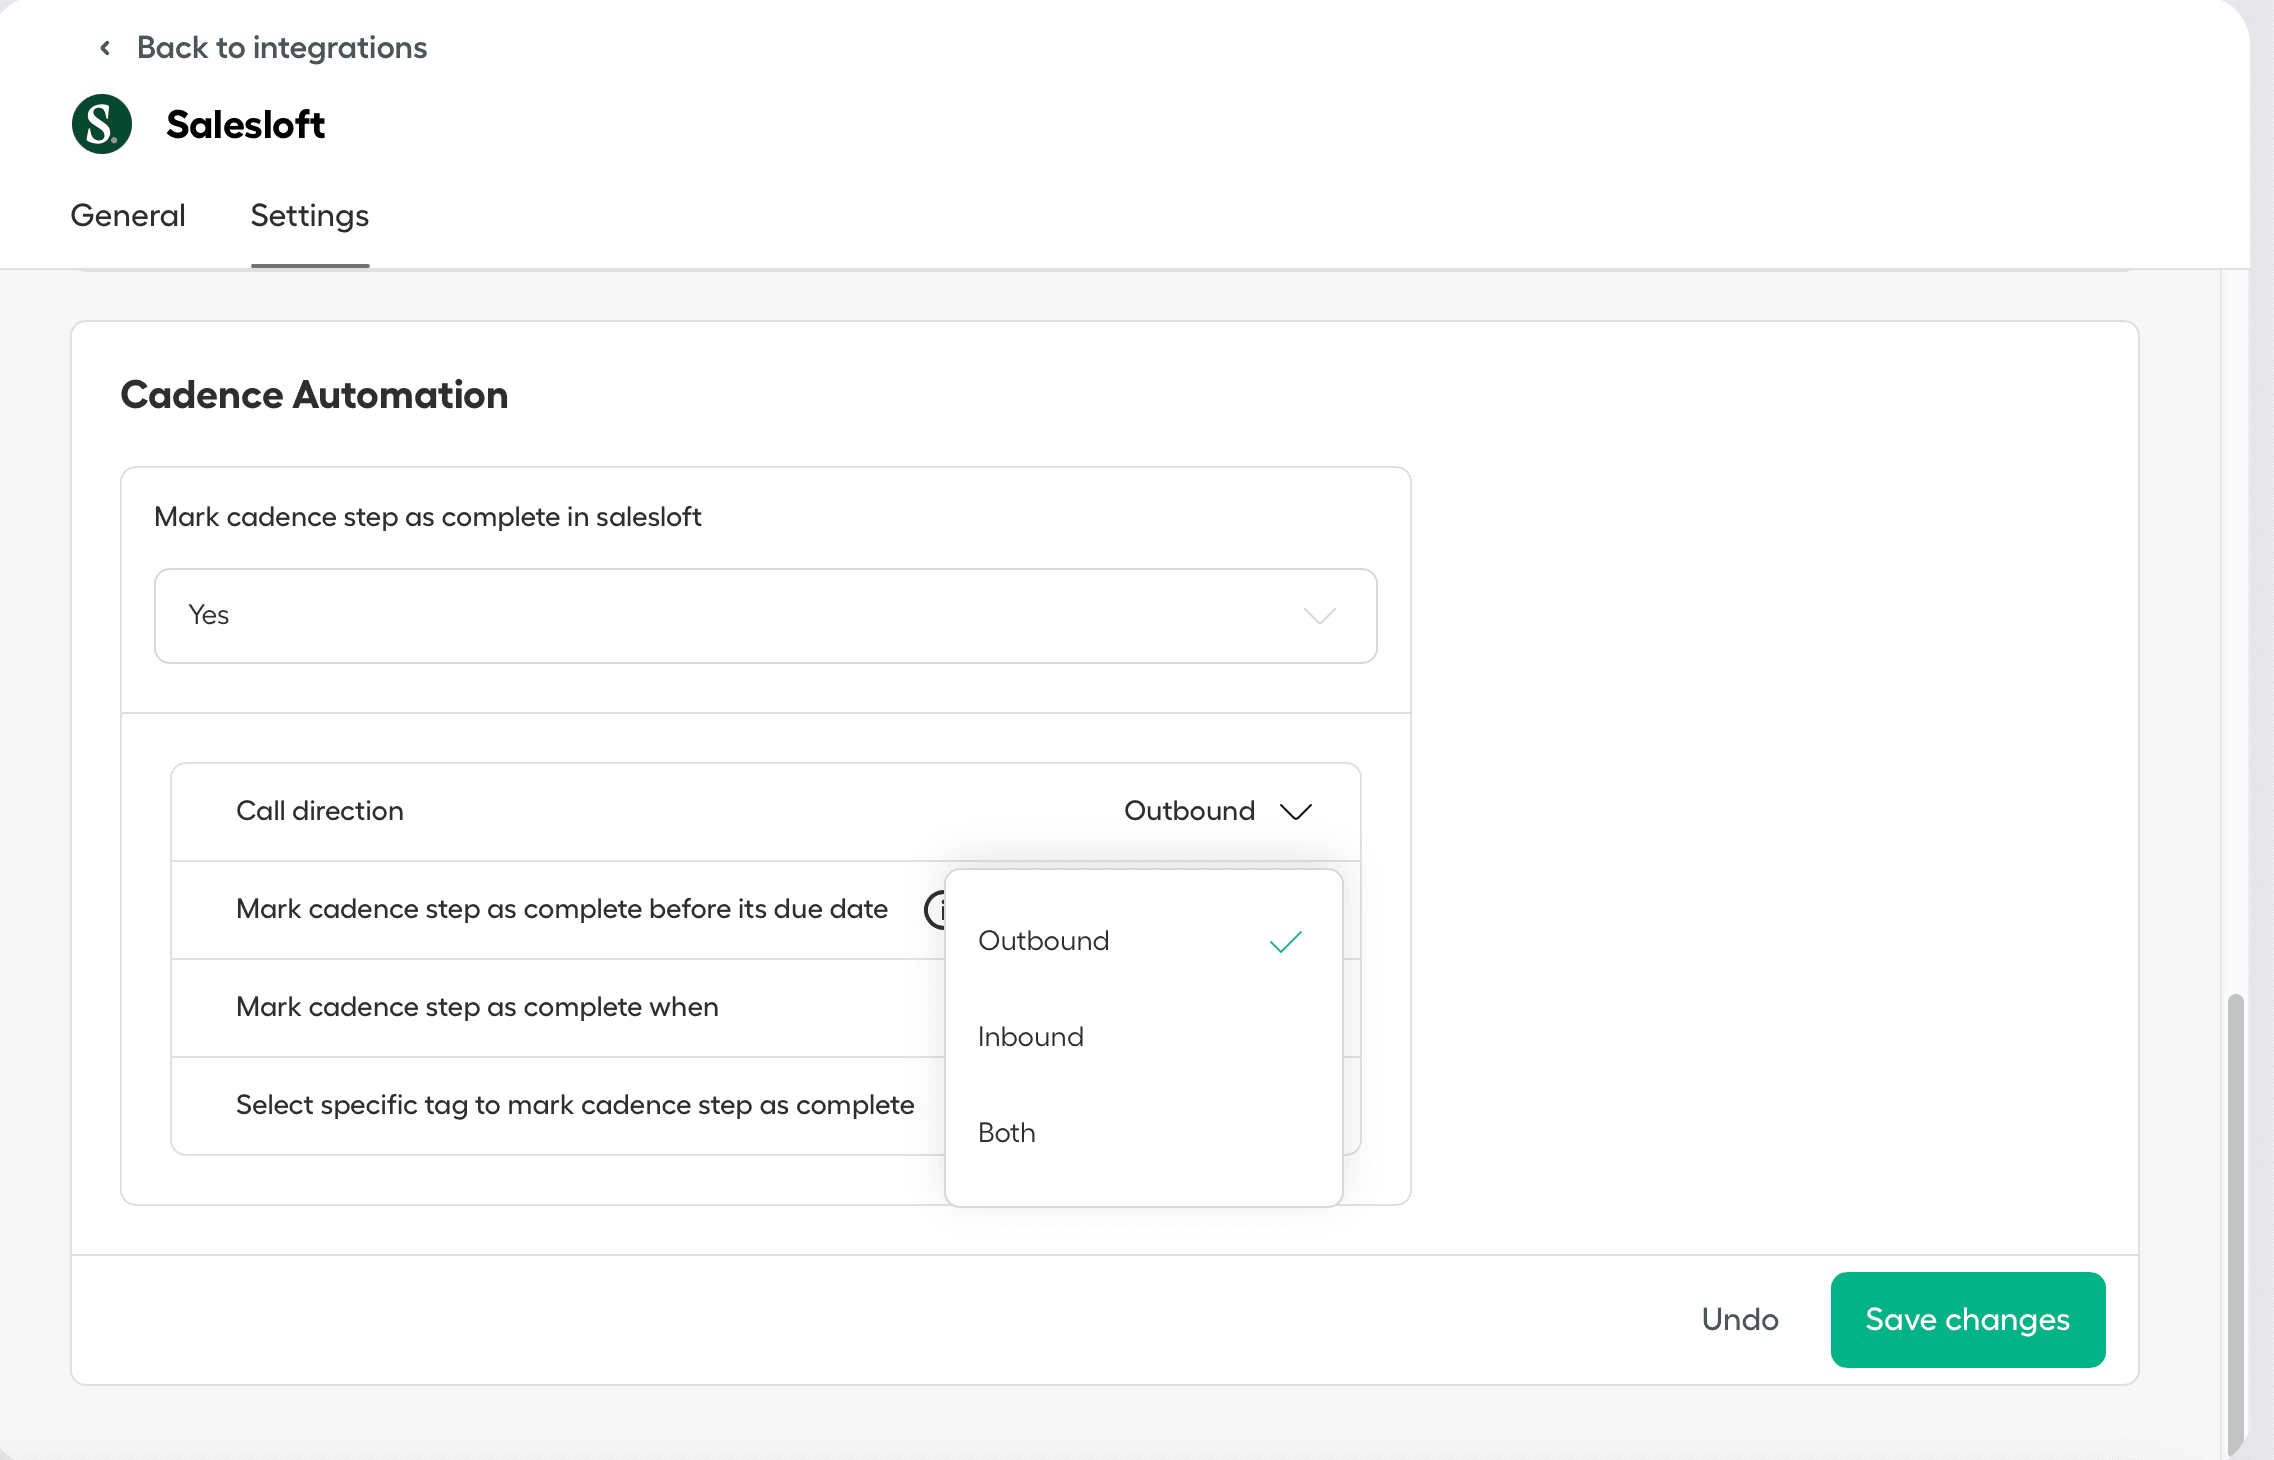Viewport: 2274px width, 1460px height.
Task: Click the green checkmark beside Outbound
Action: (x=1285, y=941)
